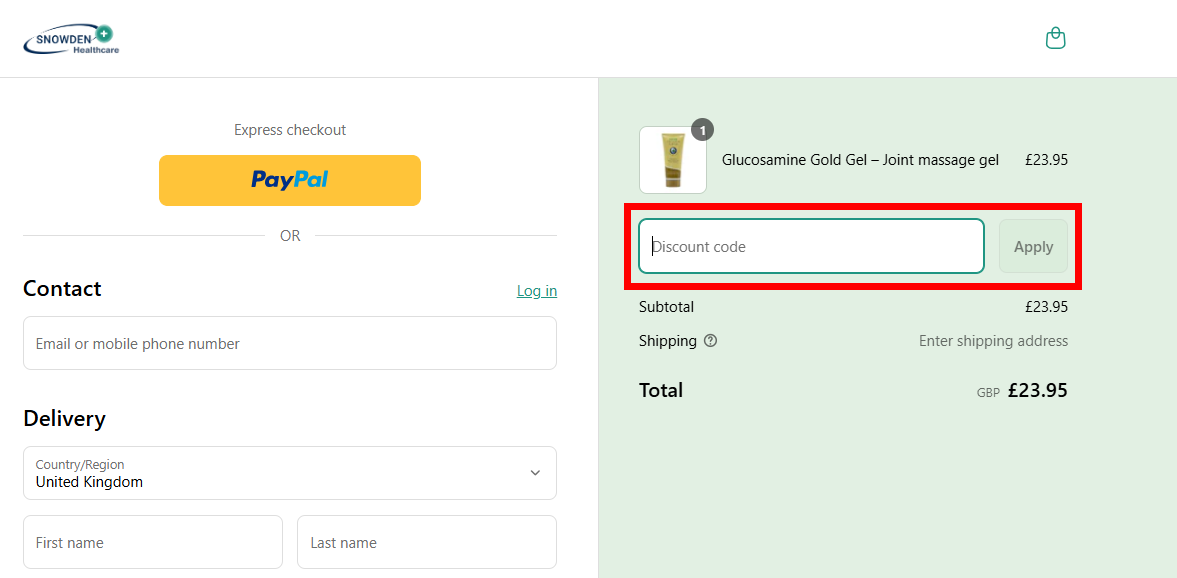Click the First name field
Image resolution: width=1177 pixels, height=578 pixels.
pyautogui.click(x=153, y=542)
